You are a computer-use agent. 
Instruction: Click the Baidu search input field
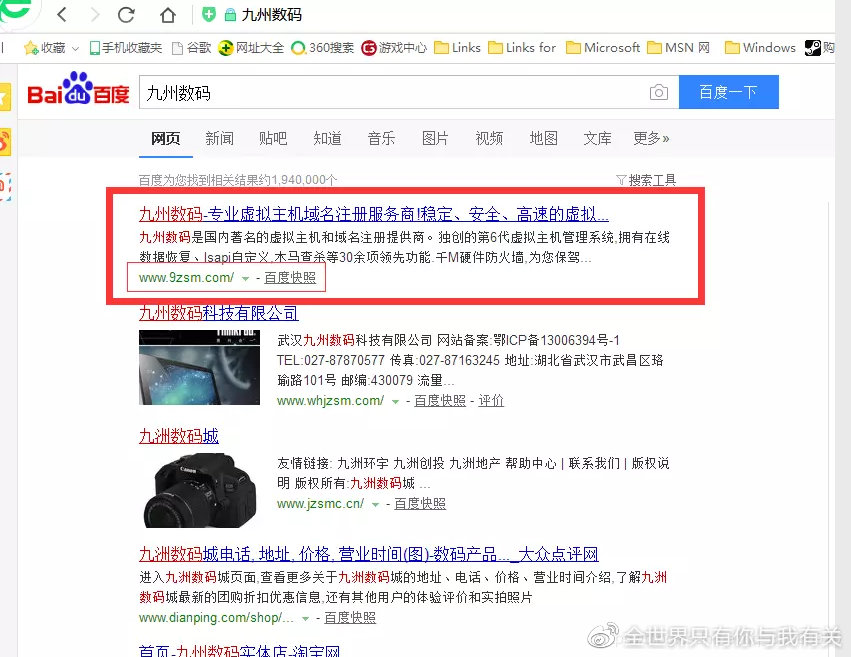[390, 93]
